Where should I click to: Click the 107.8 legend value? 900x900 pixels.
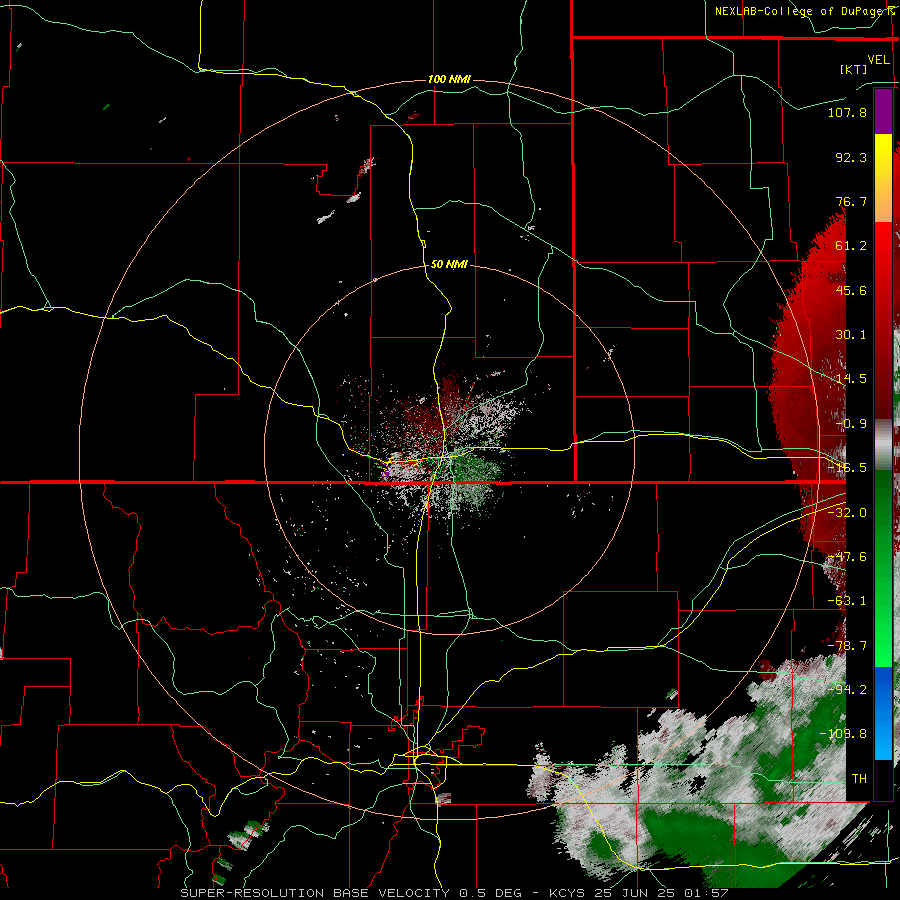(x=847, y=112)
